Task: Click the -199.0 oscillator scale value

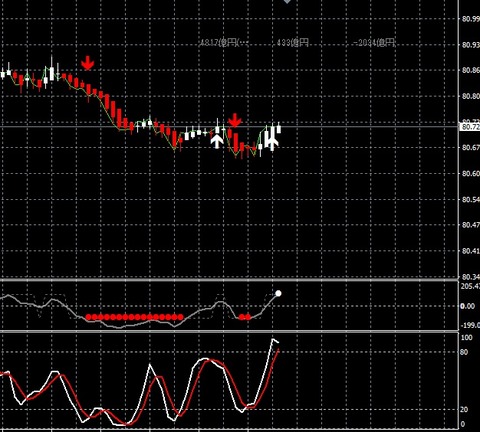Action: (470, 325)
